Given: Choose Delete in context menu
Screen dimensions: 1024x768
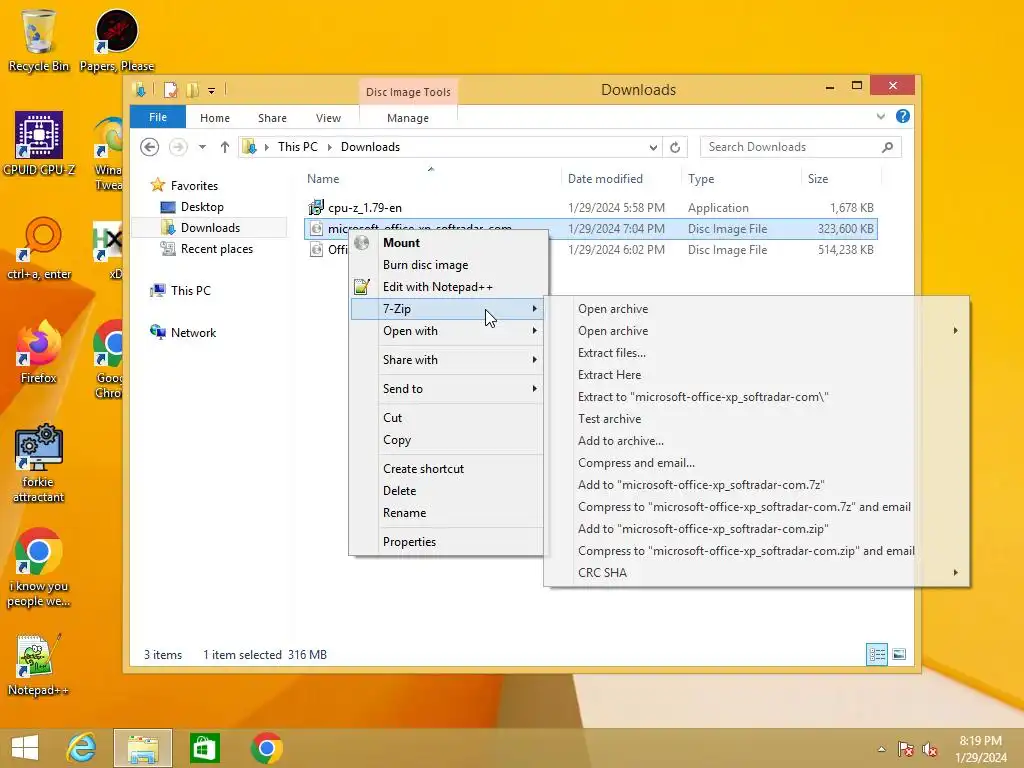Looking at the screenshot, I should [x=447, y=491].
